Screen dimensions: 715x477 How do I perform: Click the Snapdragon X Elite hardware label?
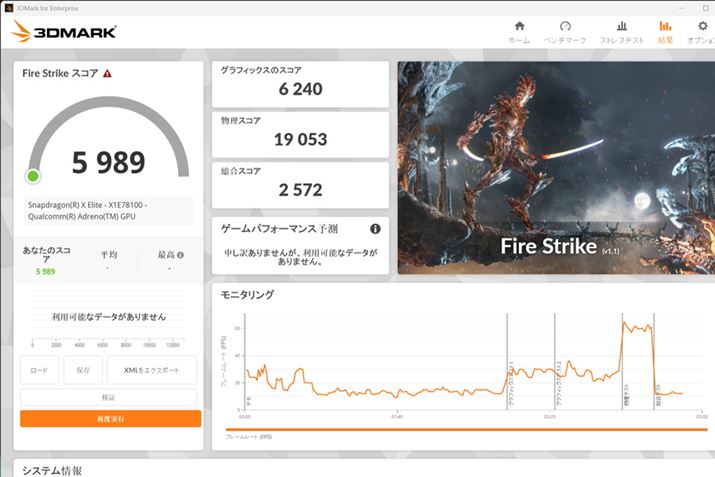[x=109, y=211]
